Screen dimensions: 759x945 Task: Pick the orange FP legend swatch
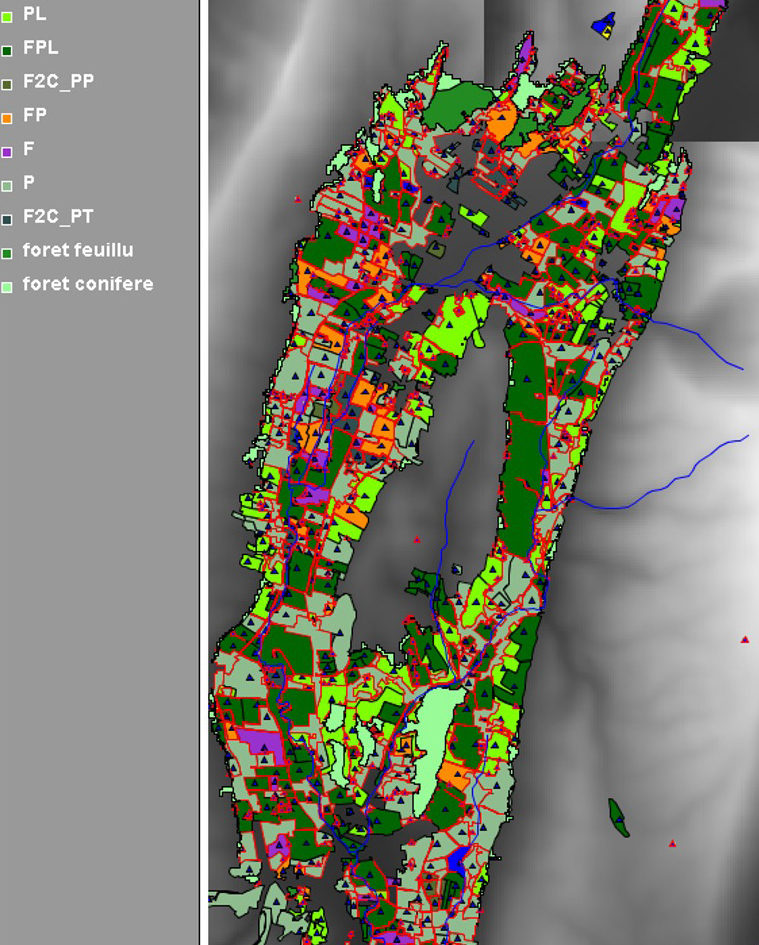pos(7,118)
